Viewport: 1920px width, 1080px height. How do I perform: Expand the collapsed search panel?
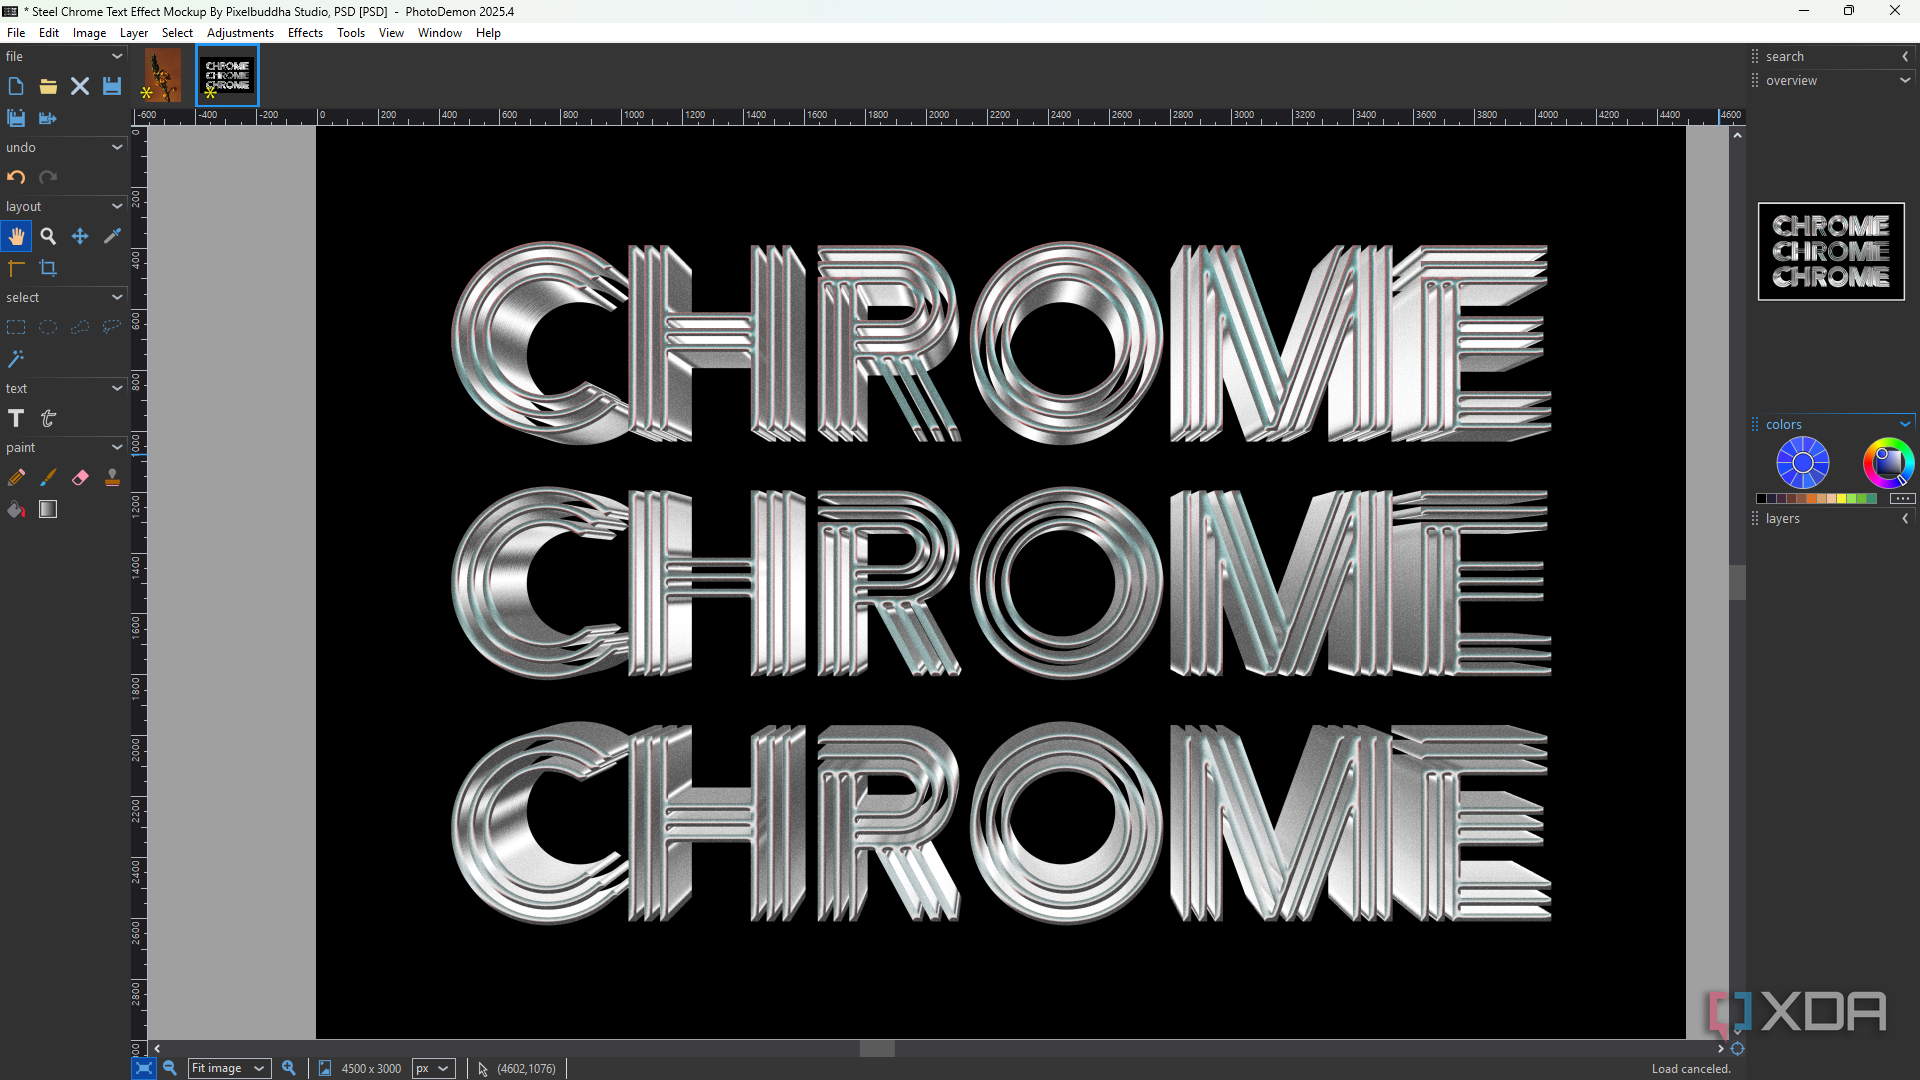1905,57
